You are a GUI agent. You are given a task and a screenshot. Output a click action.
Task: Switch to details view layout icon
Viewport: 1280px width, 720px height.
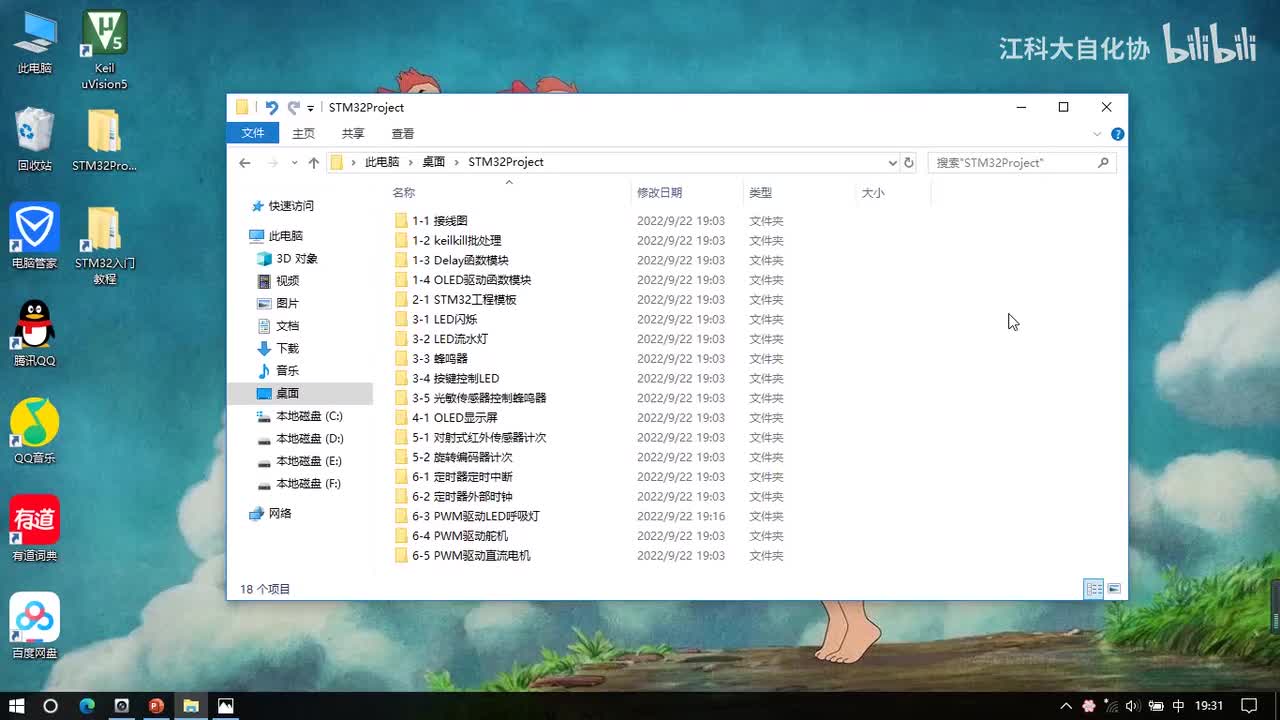(x=1094, y=589)
